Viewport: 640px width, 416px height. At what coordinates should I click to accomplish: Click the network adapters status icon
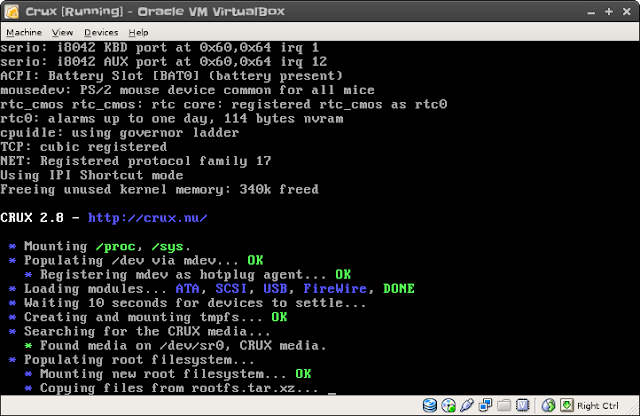point(486,405)
